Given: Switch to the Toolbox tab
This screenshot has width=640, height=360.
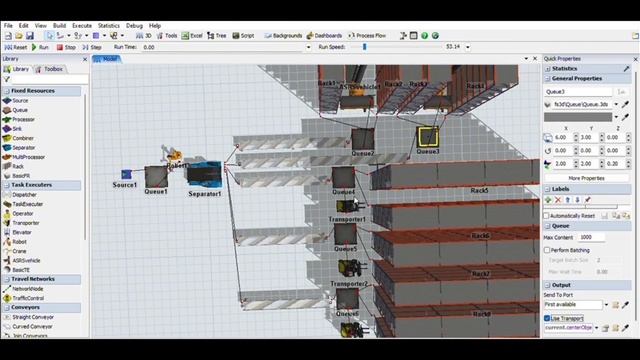Looking at the screenshot, I should [49, 69].
